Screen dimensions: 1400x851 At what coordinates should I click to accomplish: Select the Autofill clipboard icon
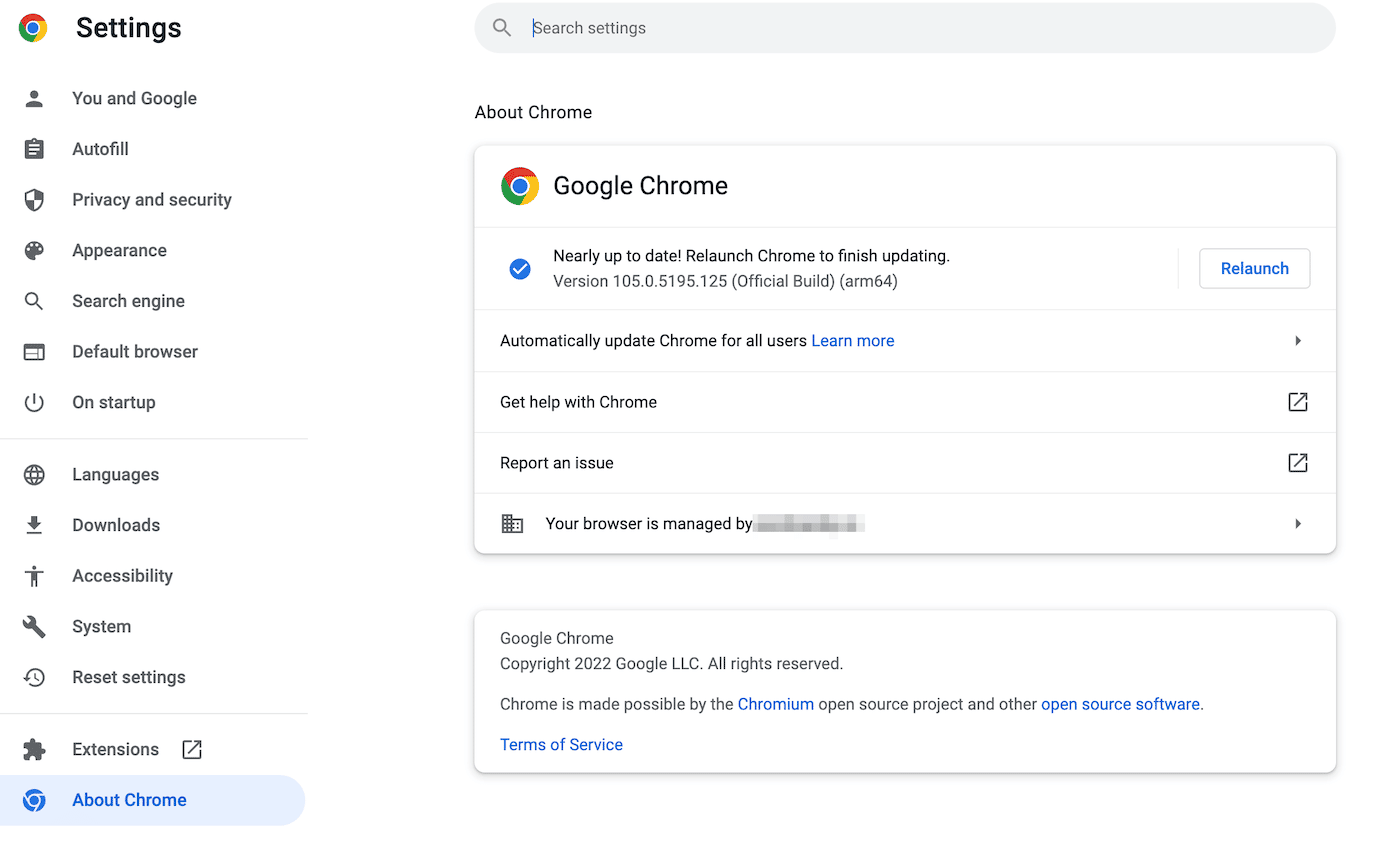pyautogui.click(x=35, y=148)
